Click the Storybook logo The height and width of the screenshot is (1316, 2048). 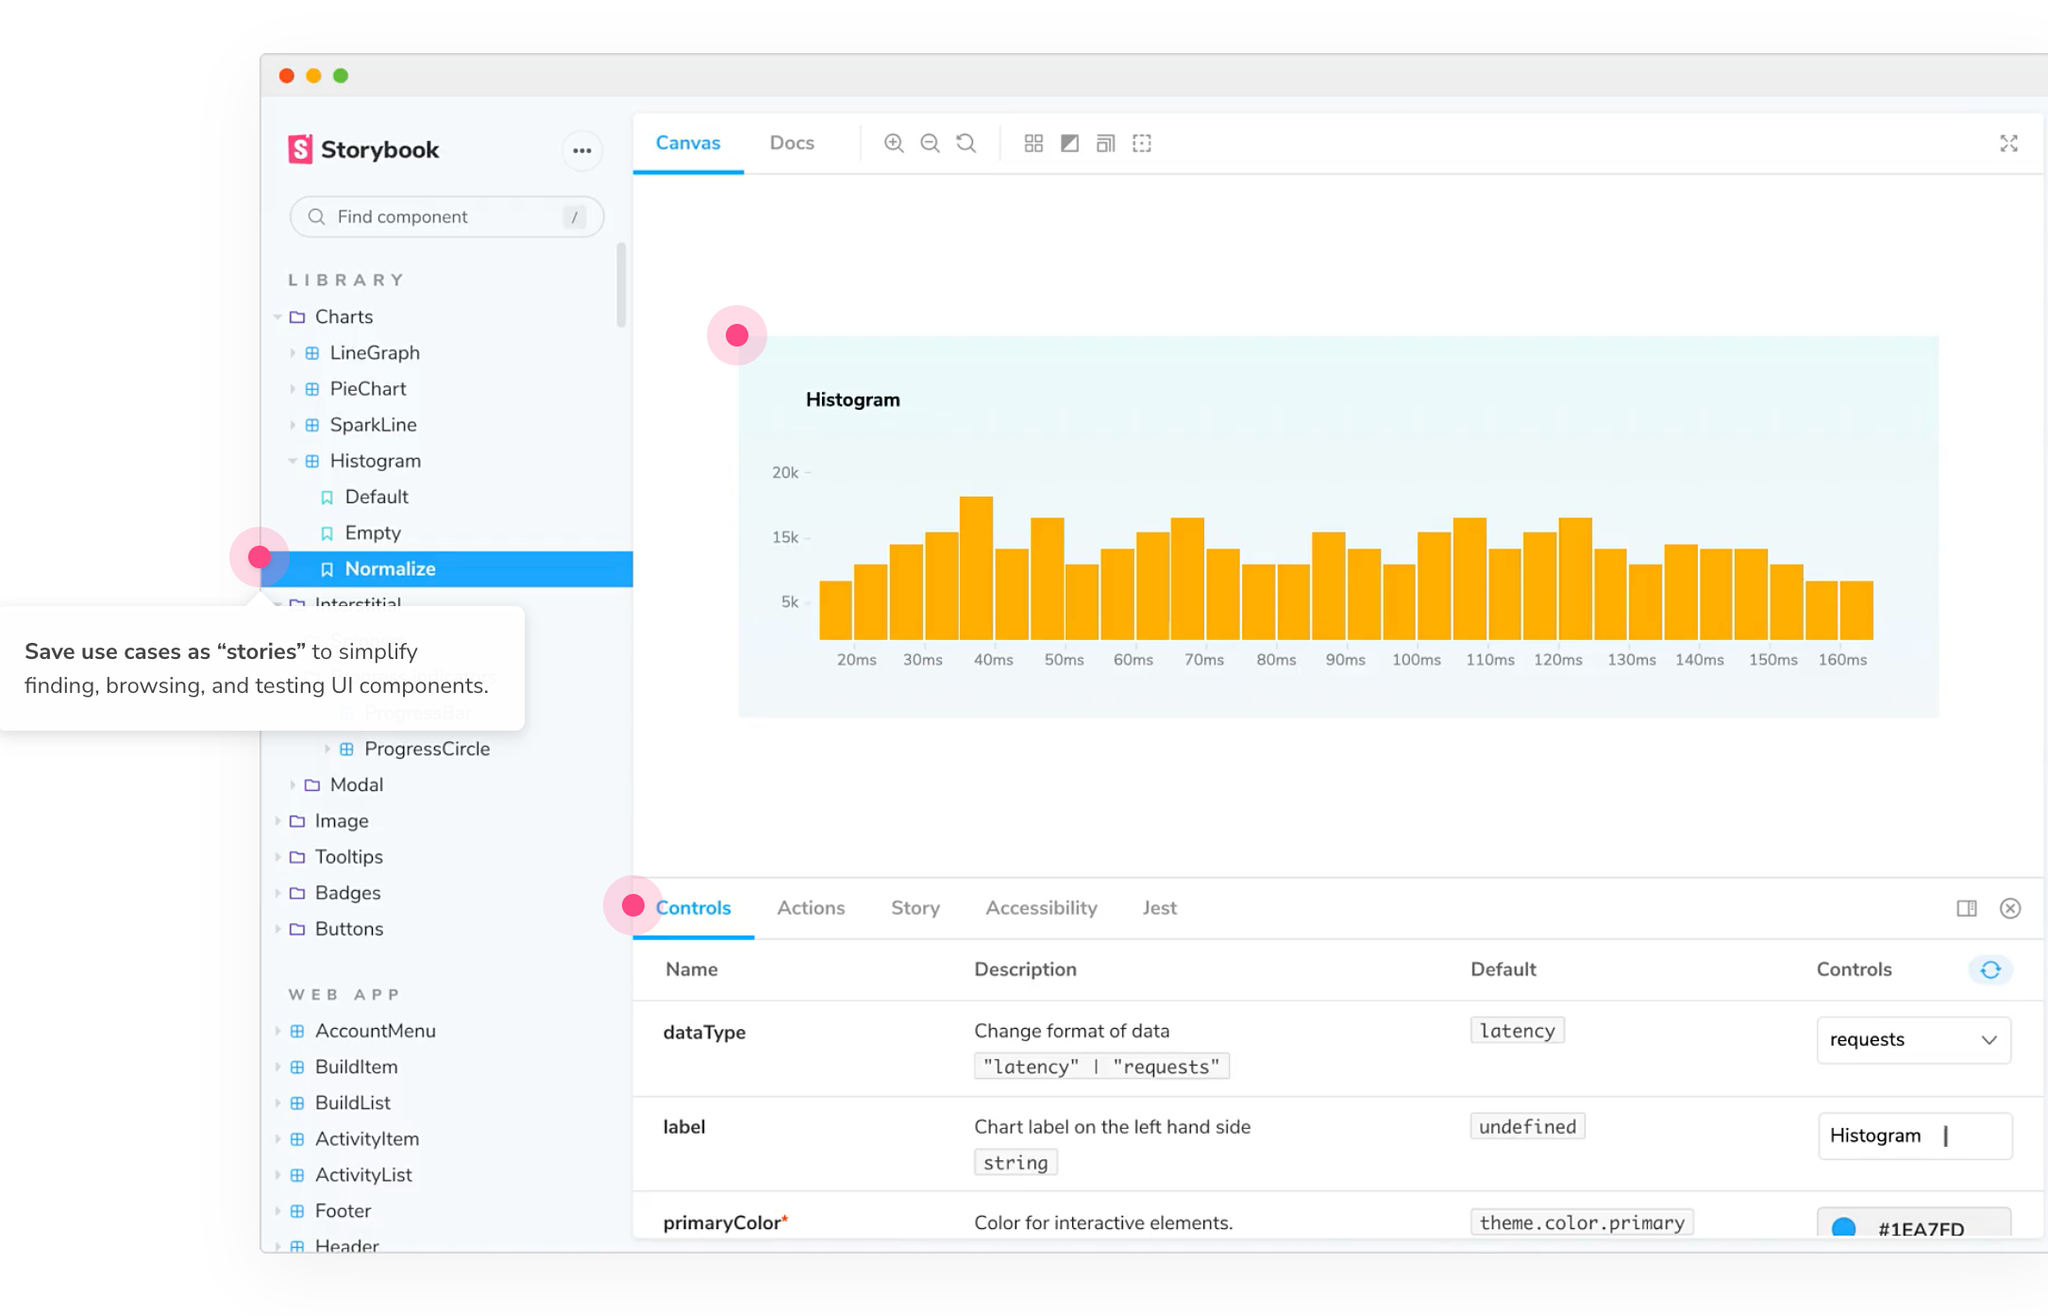tap(364, 149)
